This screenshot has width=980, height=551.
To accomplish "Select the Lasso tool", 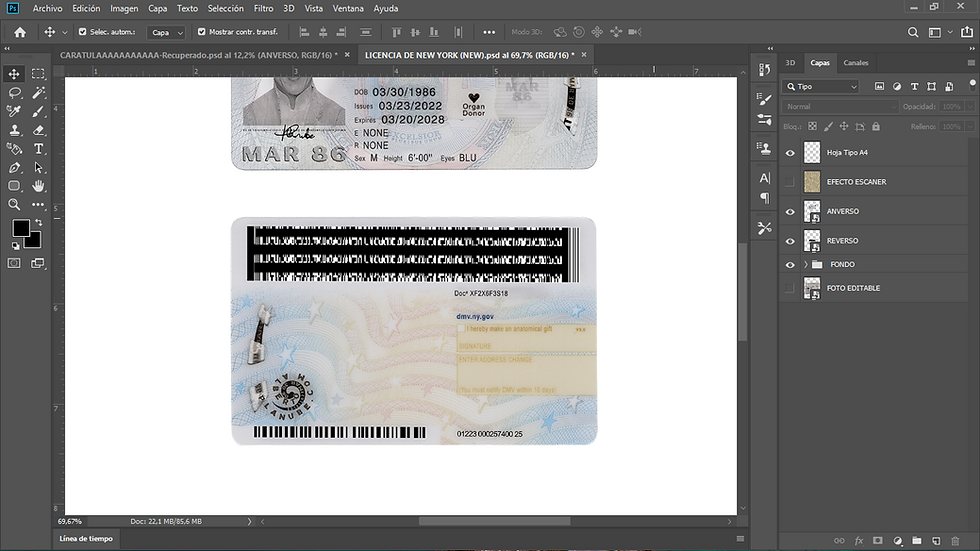I will pos(14,92).
